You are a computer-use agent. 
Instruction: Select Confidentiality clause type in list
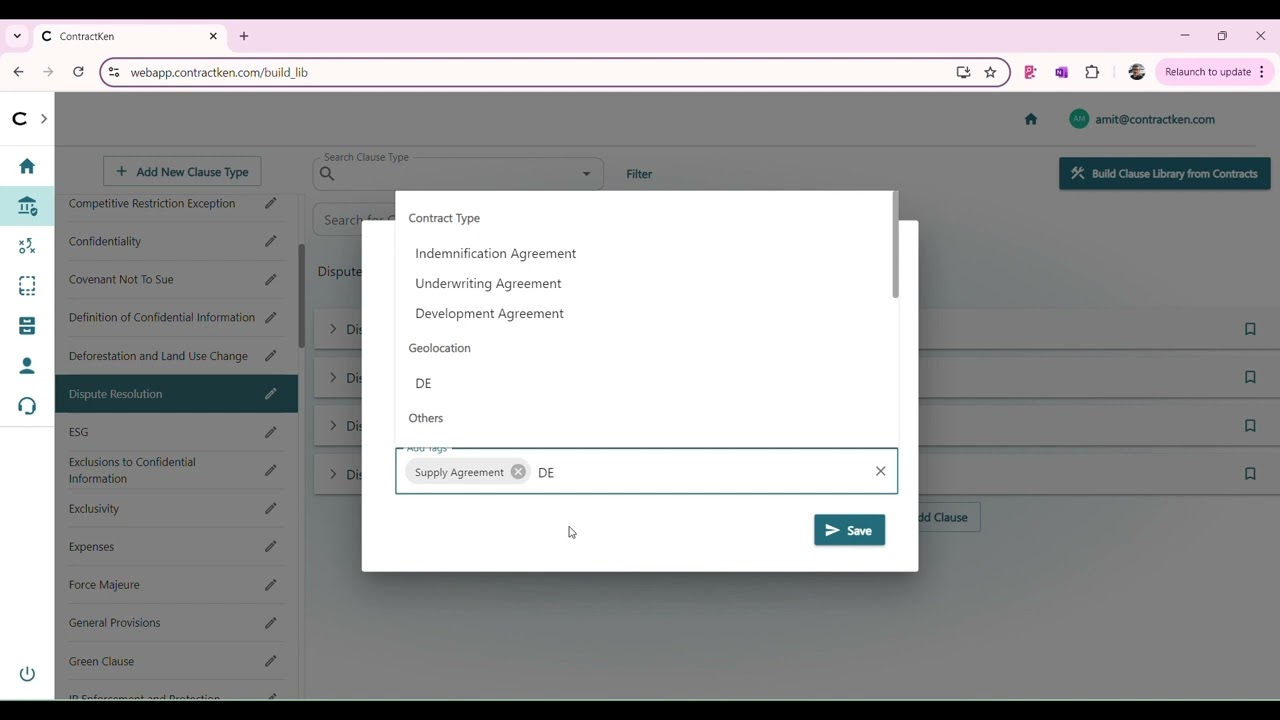105,241
